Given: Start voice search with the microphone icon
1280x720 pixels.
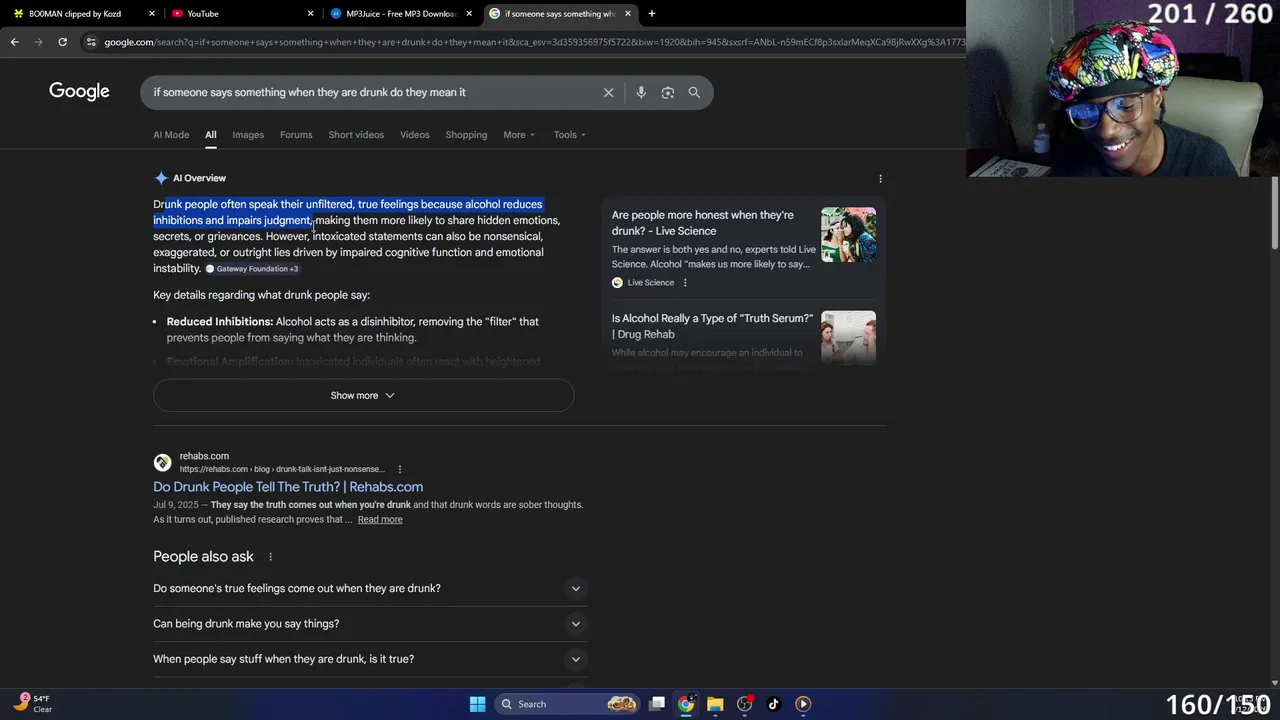Looking at the screenshot, I should [x=641, y=92].
